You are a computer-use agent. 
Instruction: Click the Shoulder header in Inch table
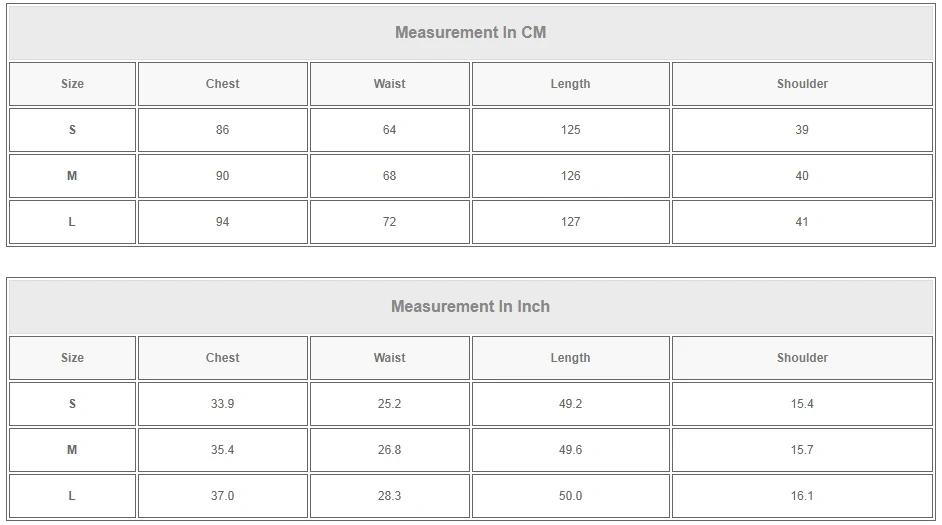pos(802,358)
